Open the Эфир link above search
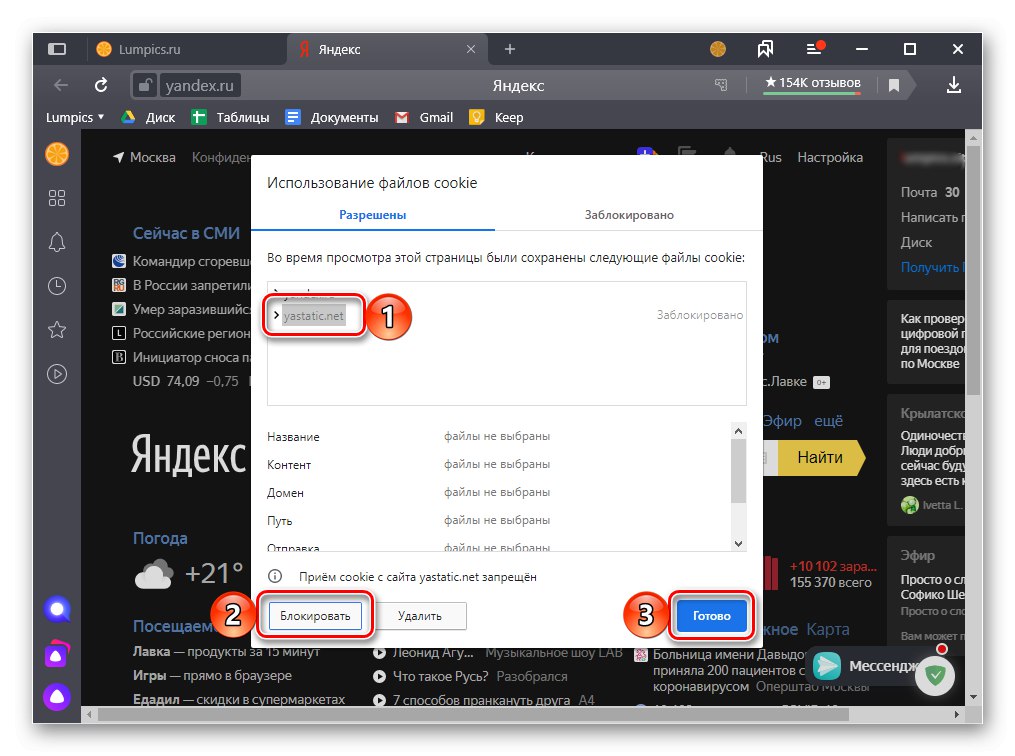 (782, 421)
